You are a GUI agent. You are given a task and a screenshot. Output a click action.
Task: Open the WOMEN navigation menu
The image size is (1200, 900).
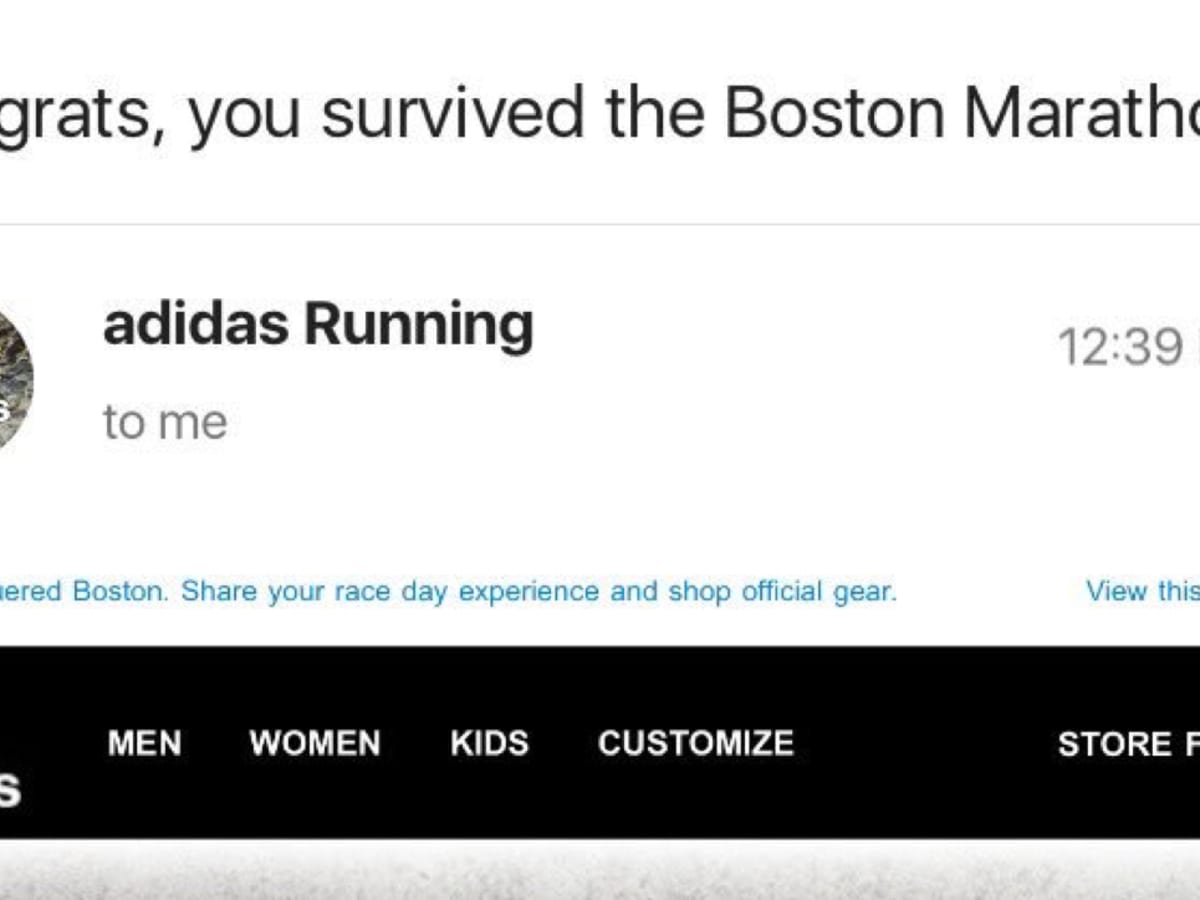point(315,743)
